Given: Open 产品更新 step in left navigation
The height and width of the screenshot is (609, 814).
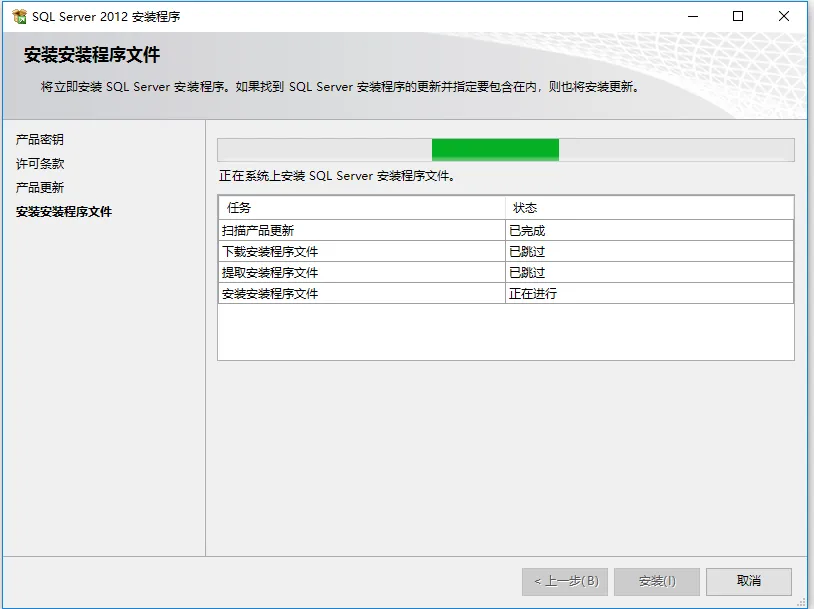Looking at the screenshot, I should point(40,188).
